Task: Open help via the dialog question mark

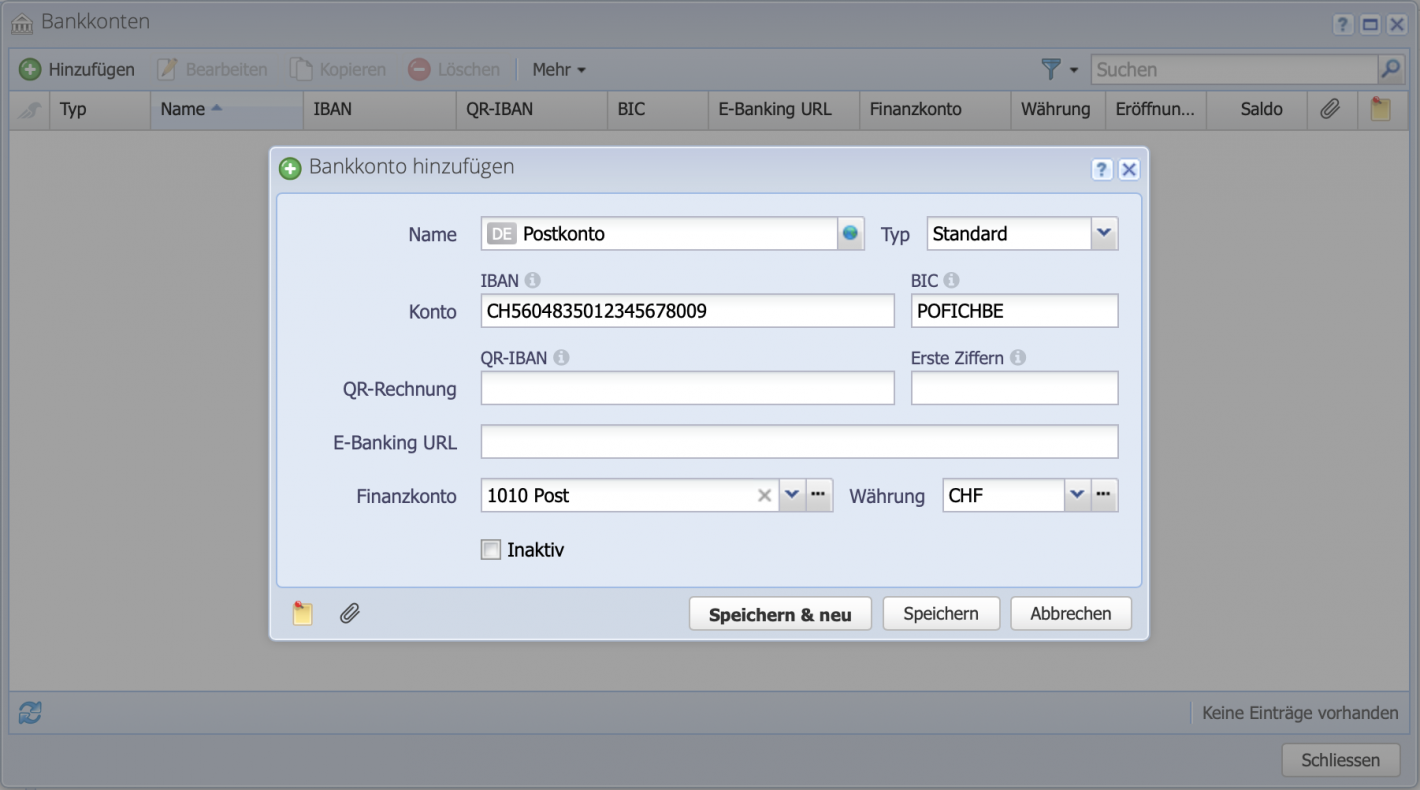Action: click(x=1101, y=169)
